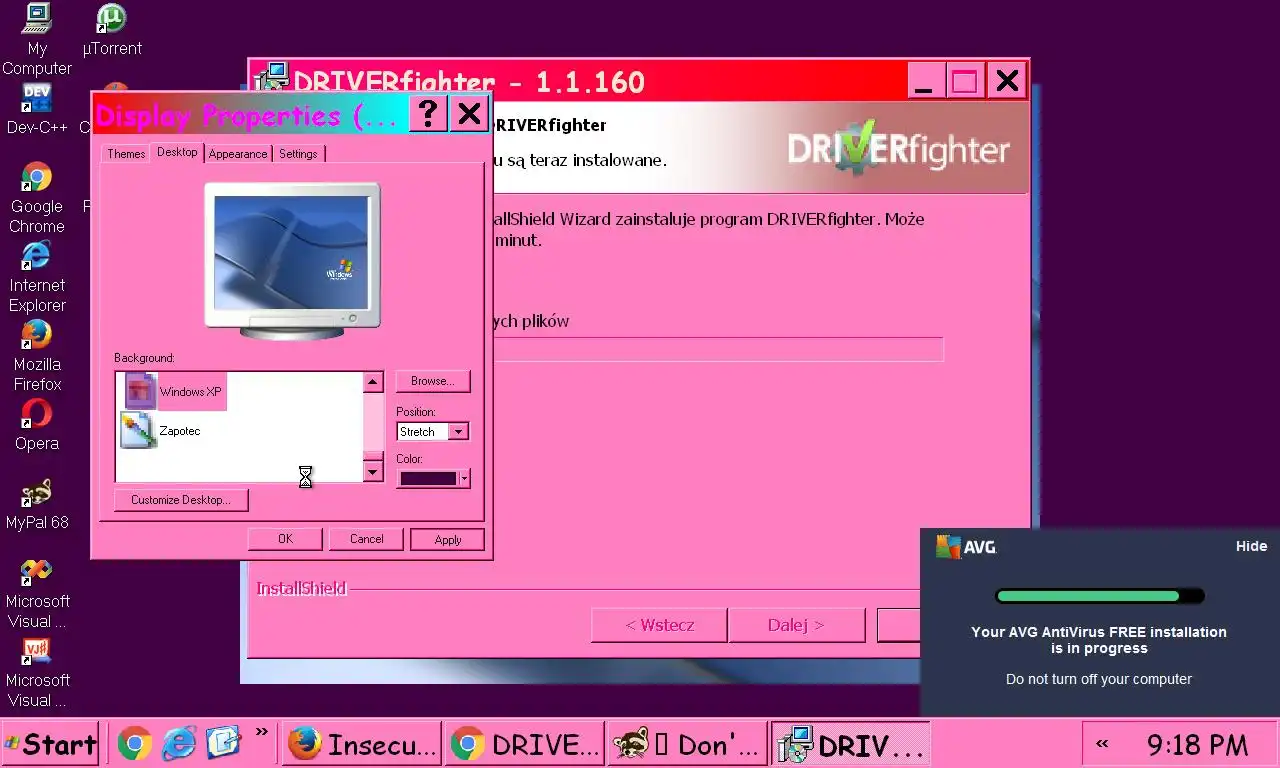The image size is (1280, 768).
Task: Switch to the Don'... taskbar item
Action: tap(688, 744)
